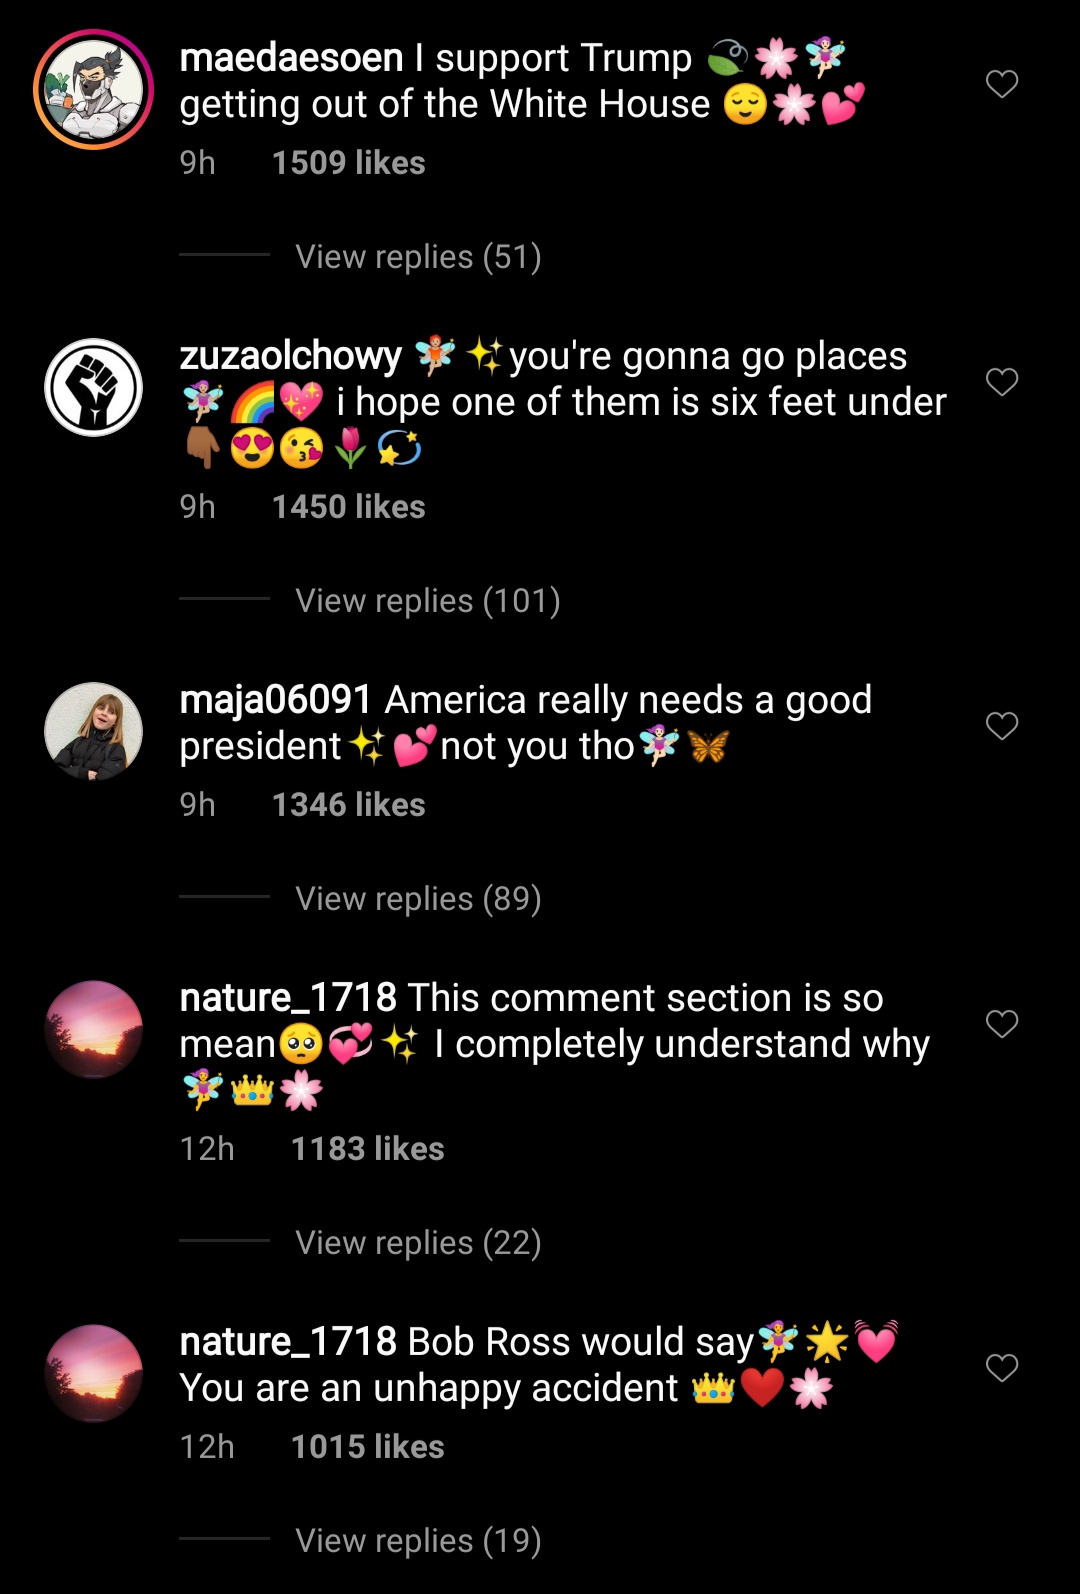Like maedaesoen's comment with the heart

tap(1001, 84)
